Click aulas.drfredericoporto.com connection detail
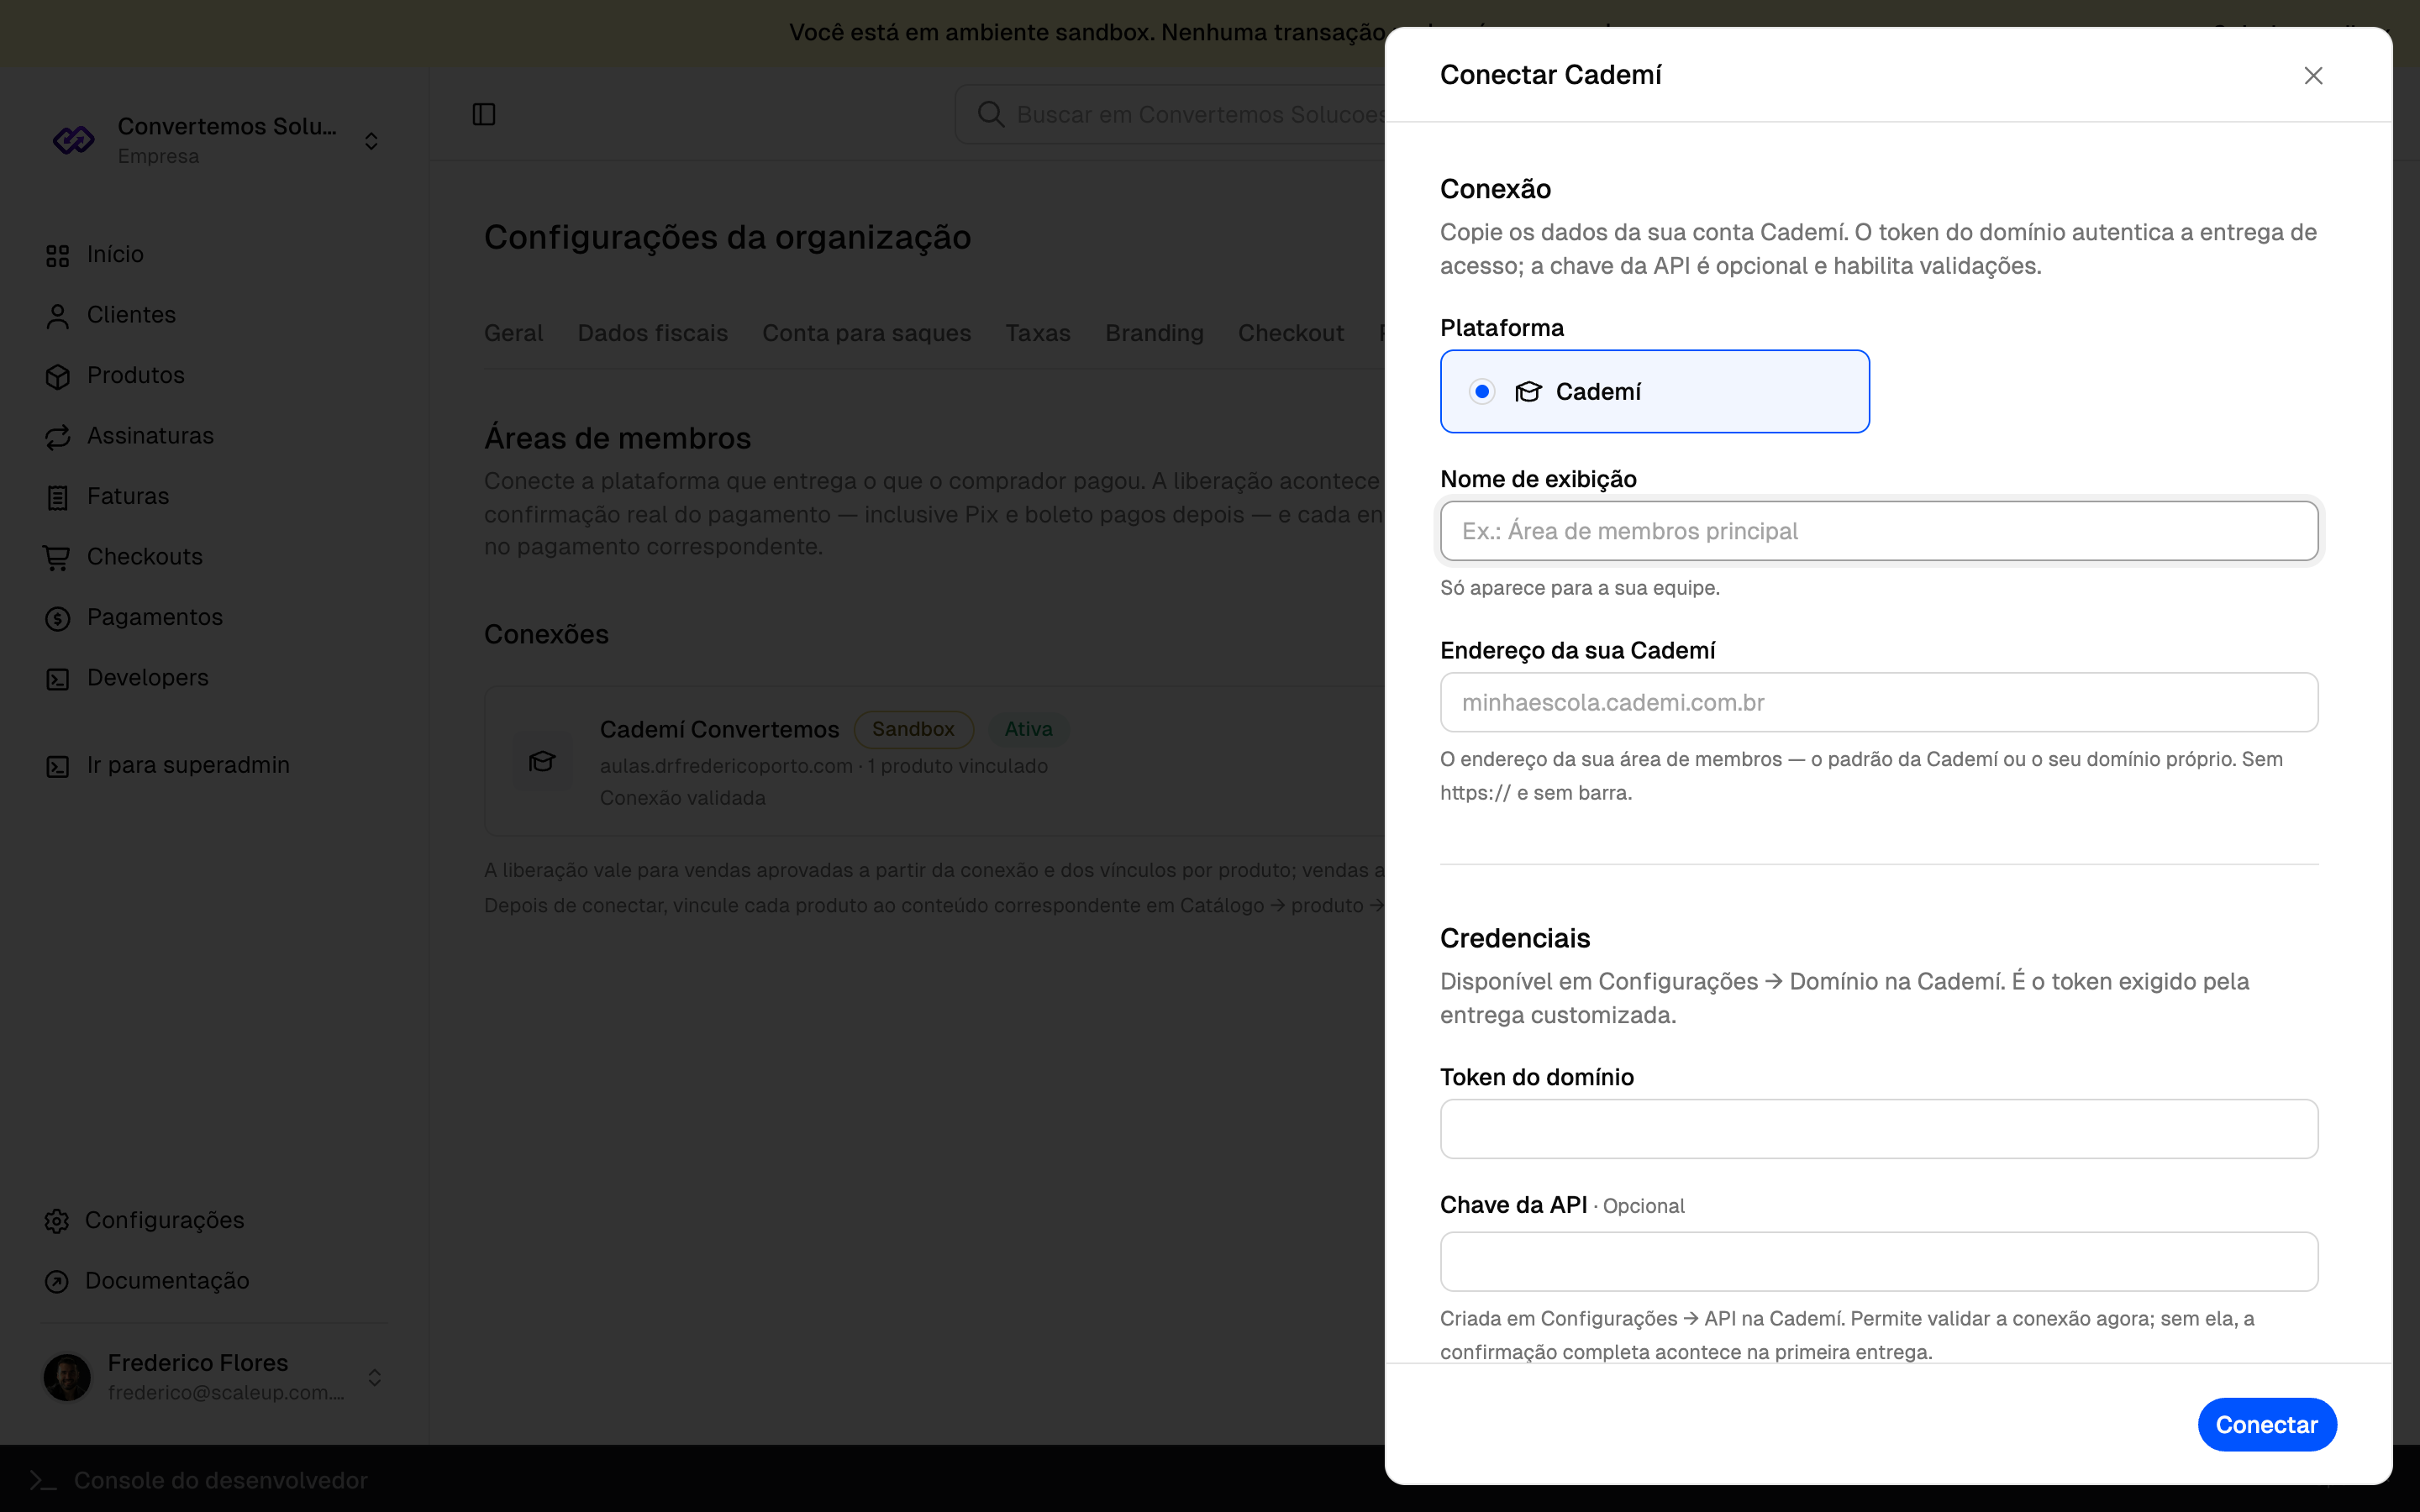 point(726,766)
